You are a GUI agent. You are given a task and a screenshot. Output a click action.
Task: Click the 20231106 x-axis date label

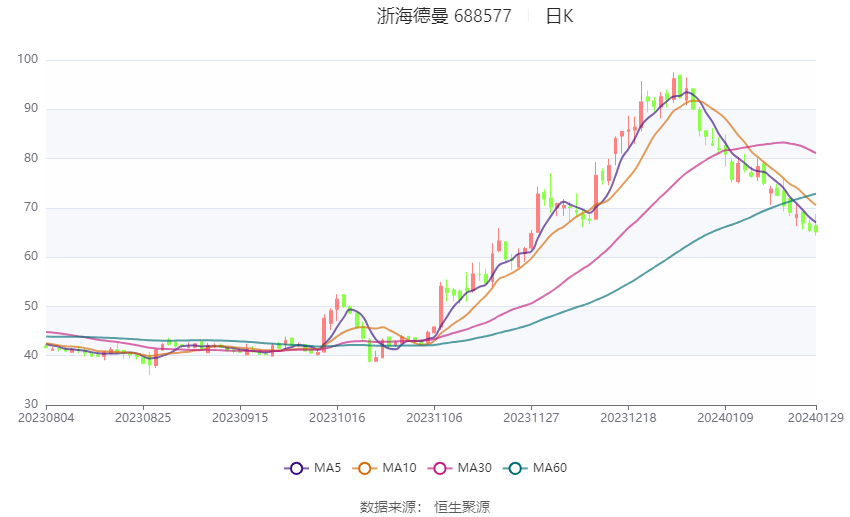434,418
